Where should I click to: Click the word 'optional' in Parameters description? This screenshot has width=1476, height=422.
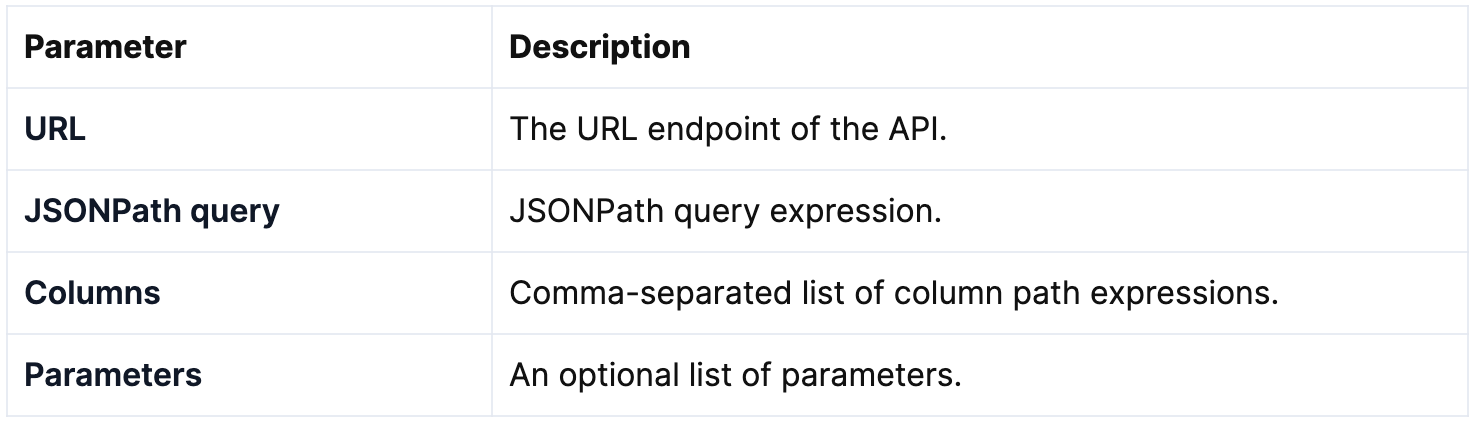[x=611, y=376]
